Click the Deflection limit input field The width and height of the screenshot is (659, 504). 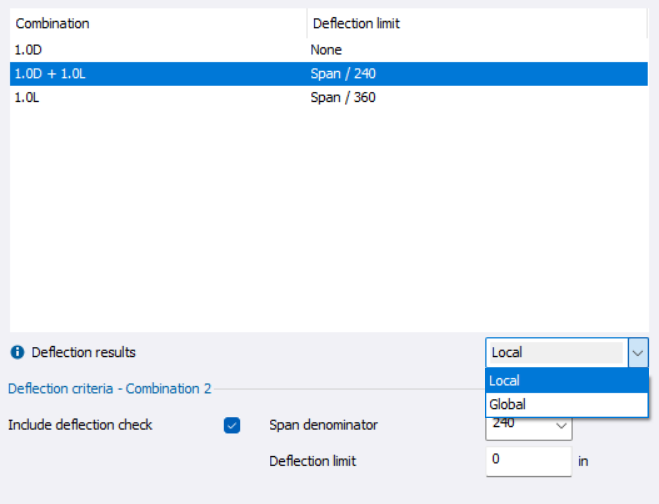pyautogui.click(x=528, y=461)
